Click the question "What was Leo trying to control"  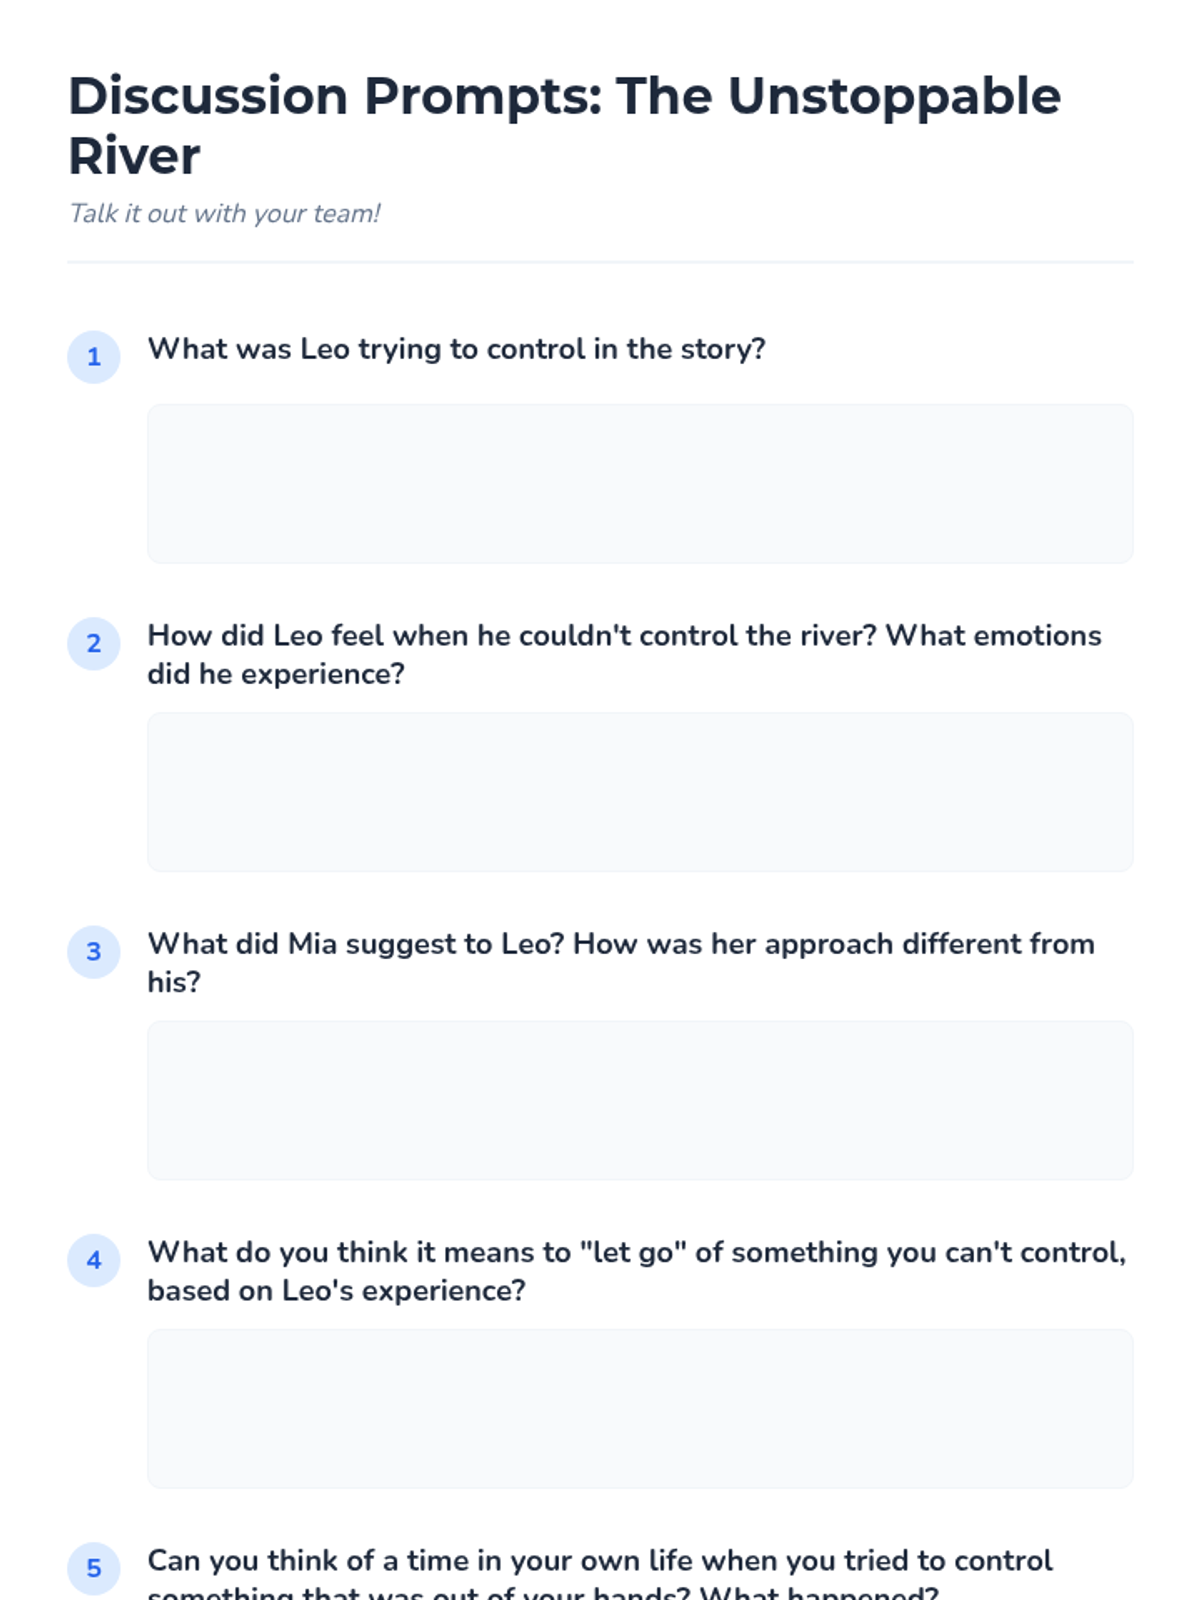tap(456, 349)
